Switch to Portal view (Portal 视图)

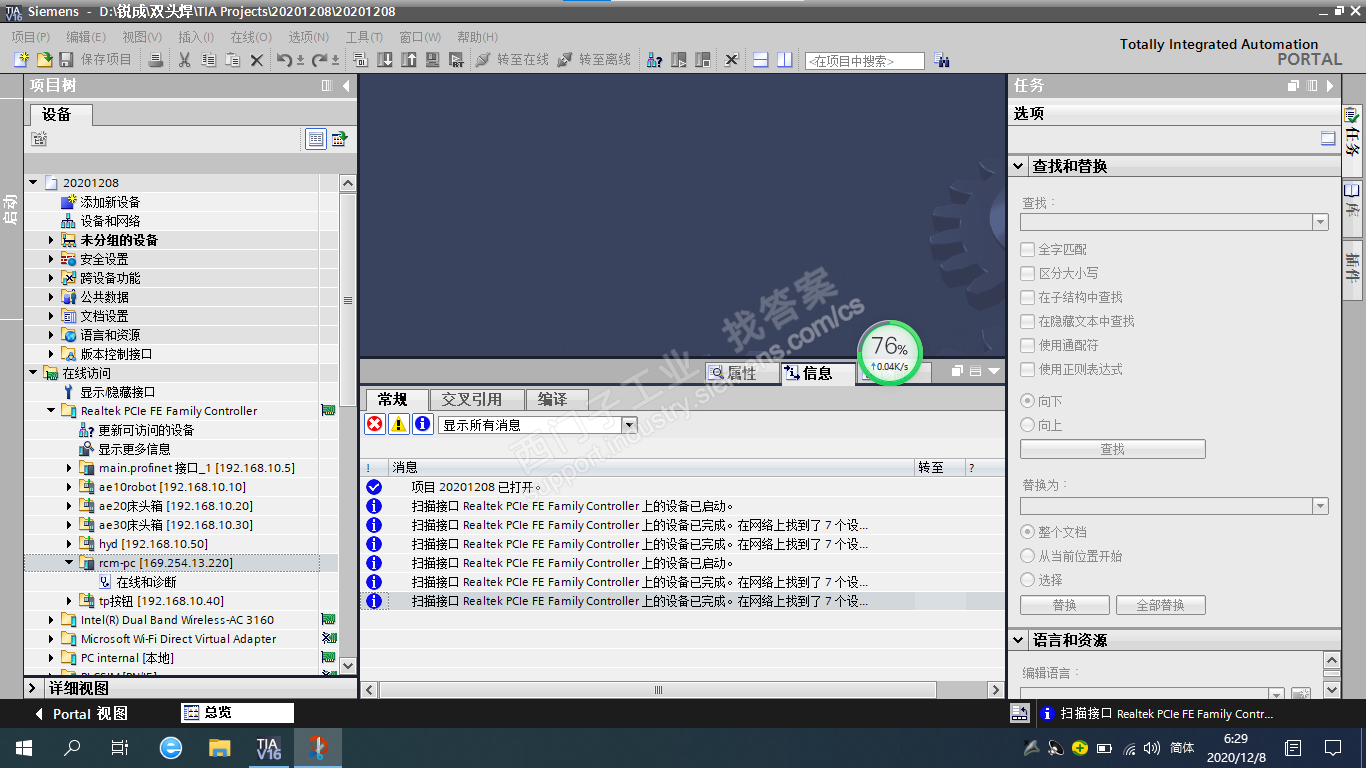[82, 714]
